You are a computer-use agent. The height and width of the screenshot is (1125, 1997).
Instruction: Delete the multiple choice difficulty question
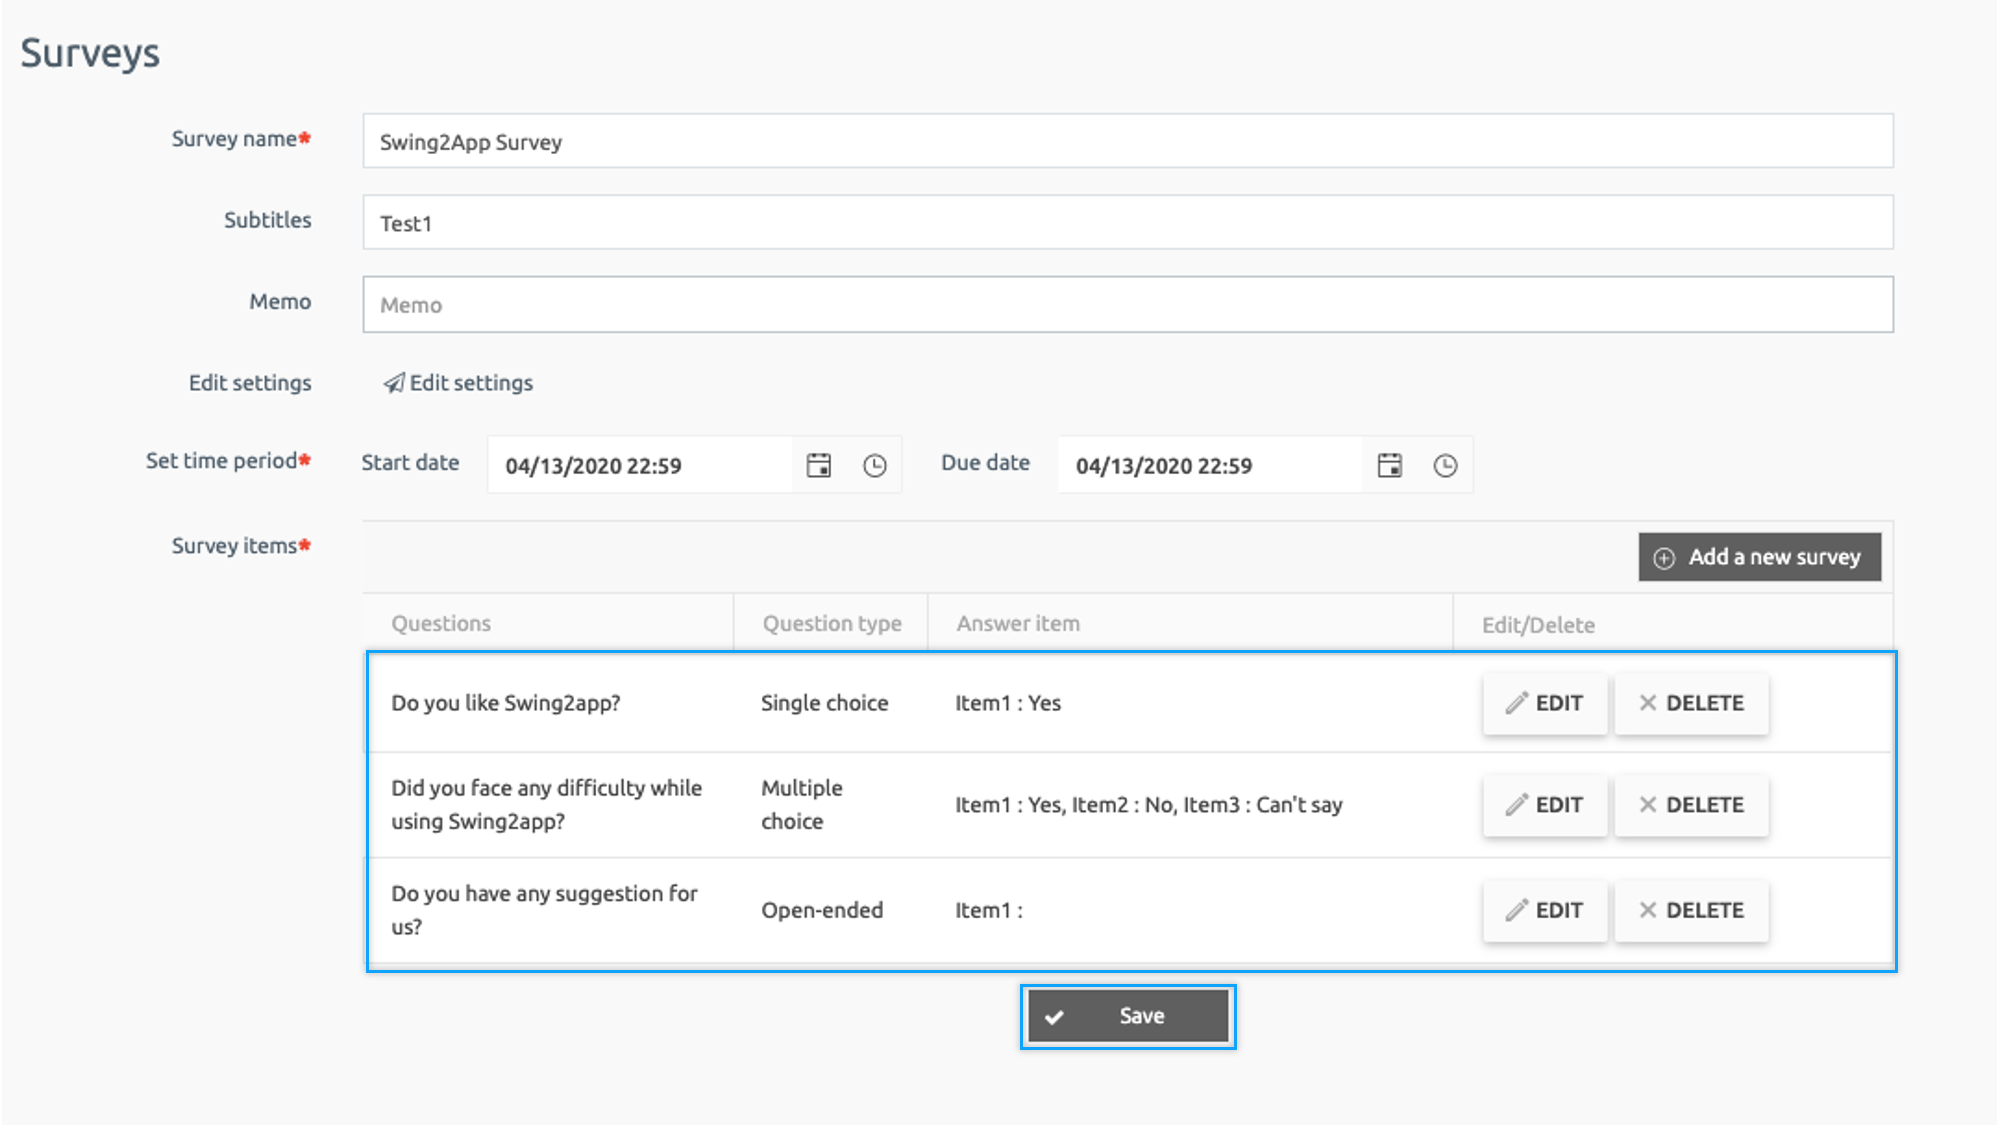pyautogui.click(x=1691, y=805)
